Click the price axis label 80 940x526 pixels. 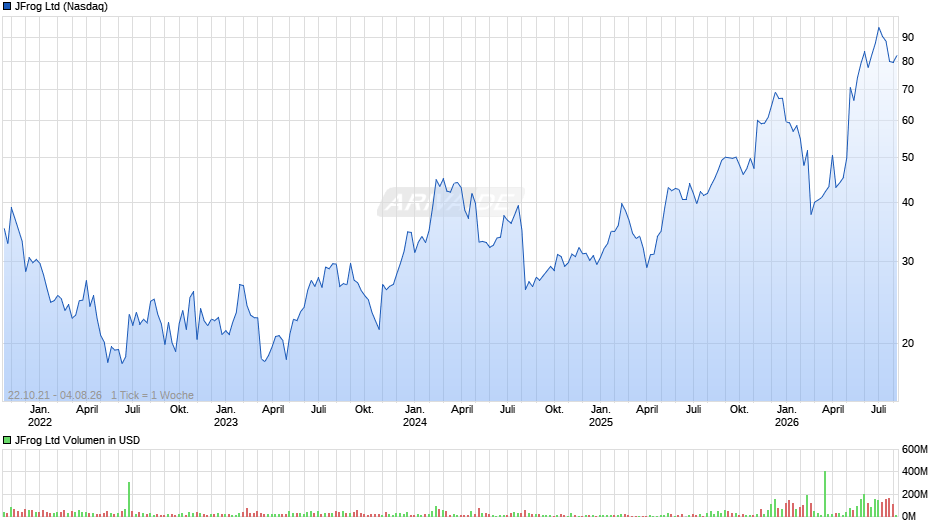908,61
